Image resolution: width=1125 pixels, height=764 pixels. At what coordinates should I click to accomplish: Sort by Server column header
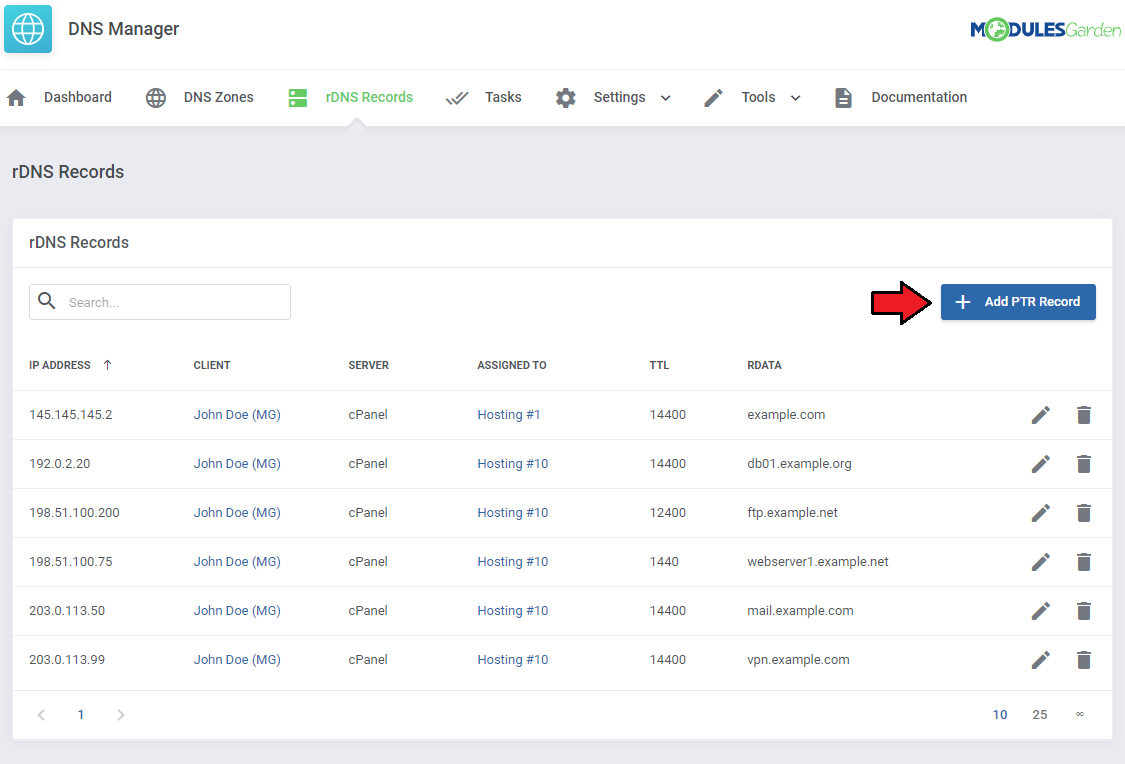click(x=369, y=365)
